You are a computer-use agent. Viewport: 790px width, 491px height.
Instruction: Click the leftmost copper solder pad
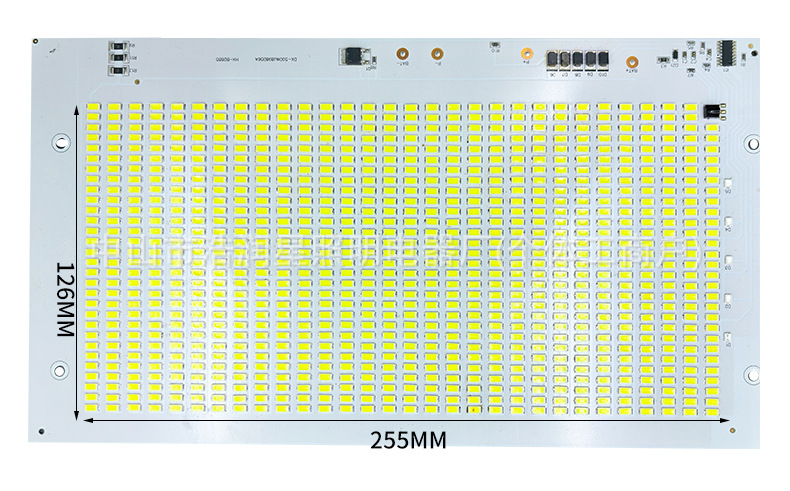pyautogui.click(x=400, y=57)
